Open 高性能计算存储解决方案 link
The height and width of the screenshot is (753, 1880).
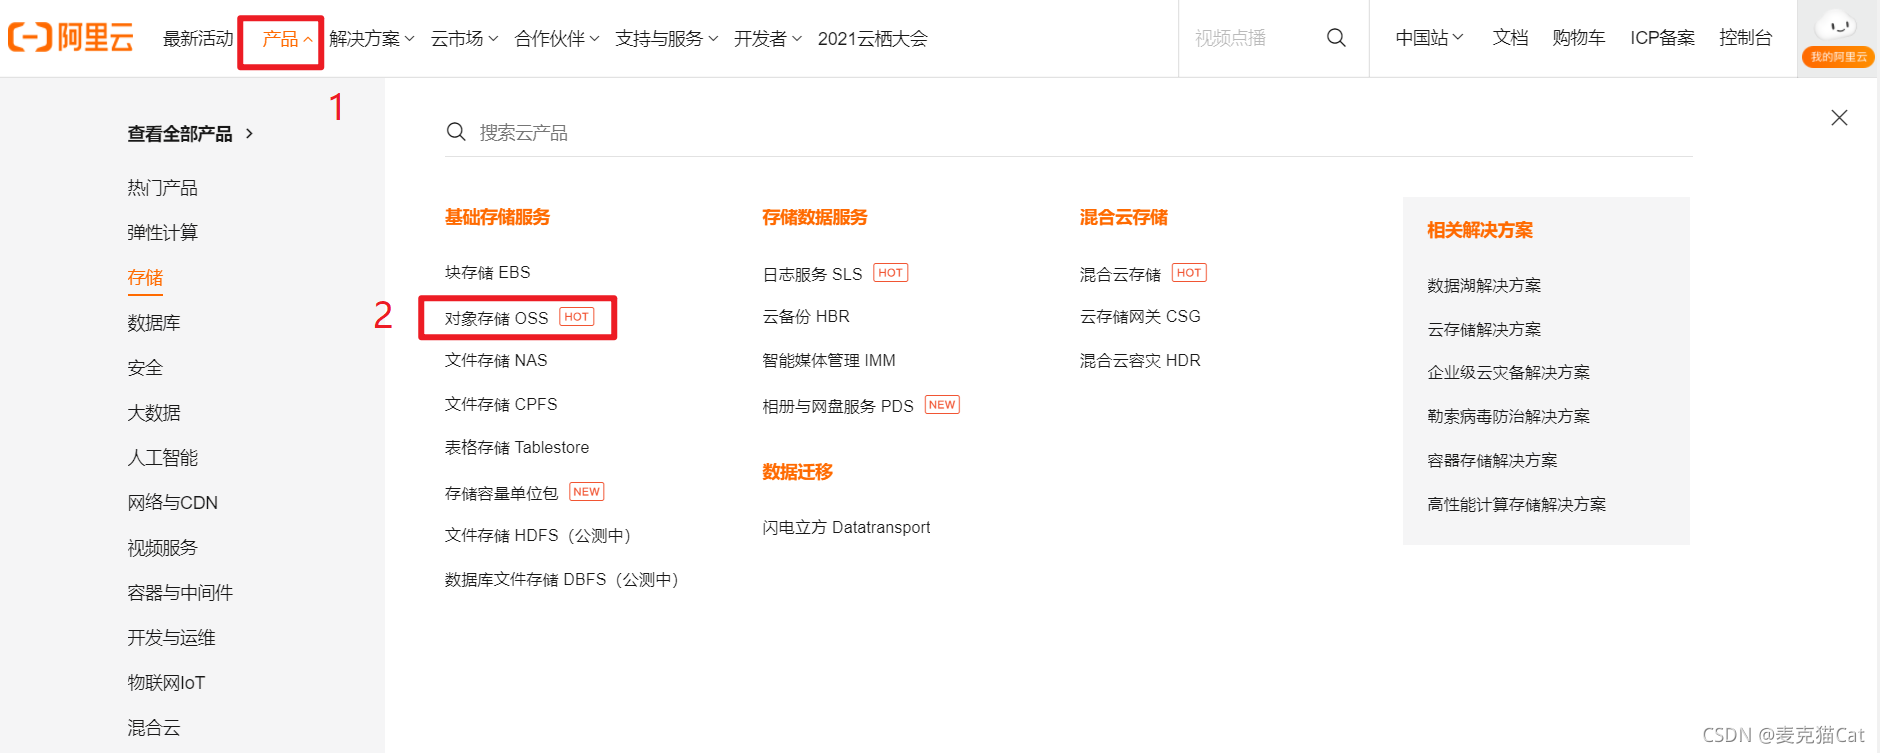[1516, 505]
